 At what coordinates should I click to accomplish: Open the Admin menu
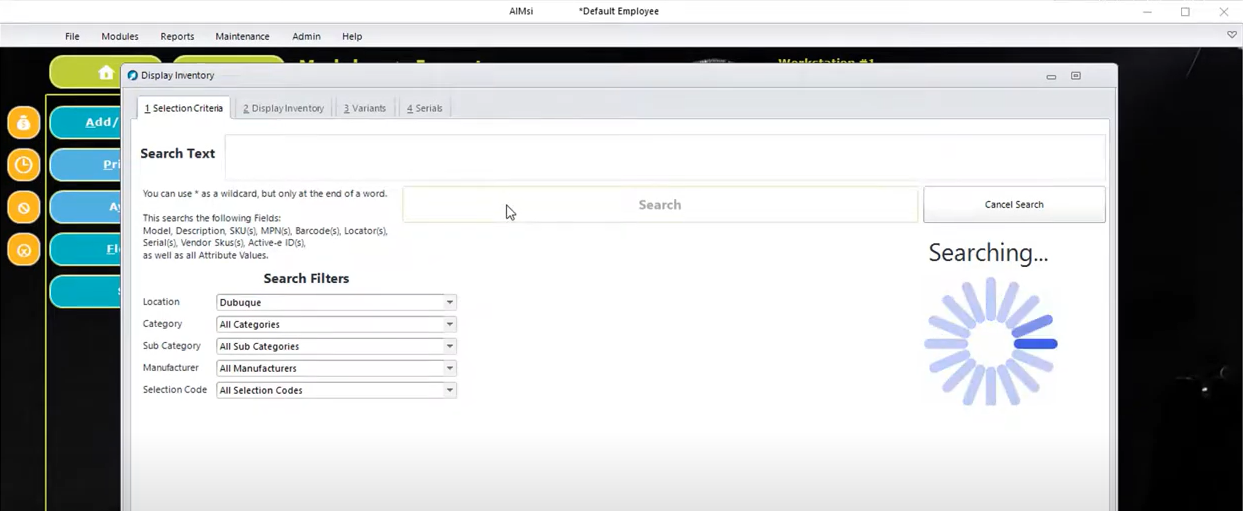click(x=306, y=36)
